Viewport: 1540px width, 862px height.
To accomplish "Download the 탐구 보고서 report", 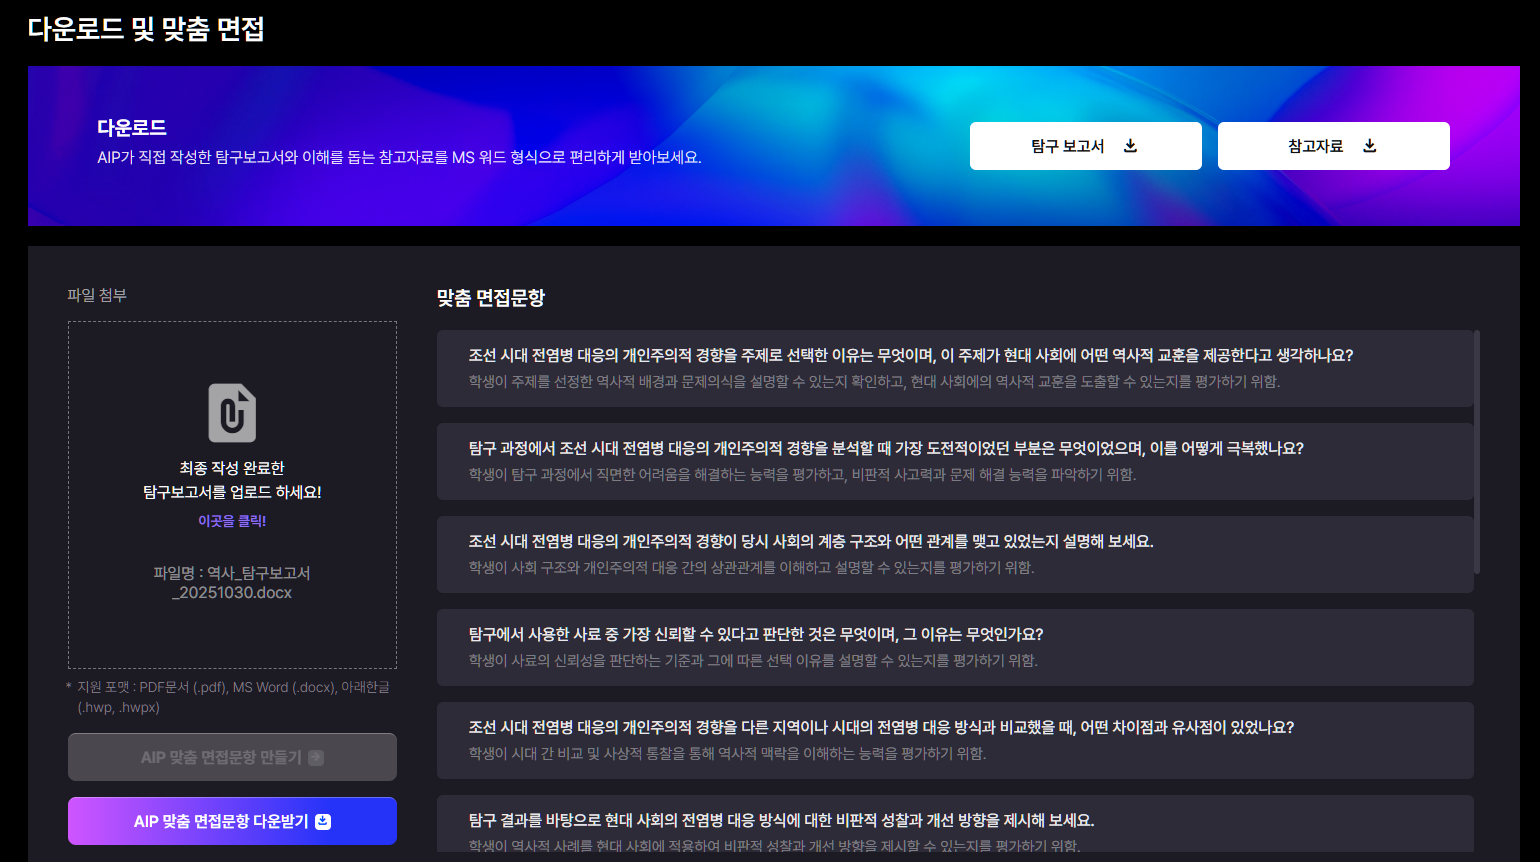I will click(x=1085, y=145).
